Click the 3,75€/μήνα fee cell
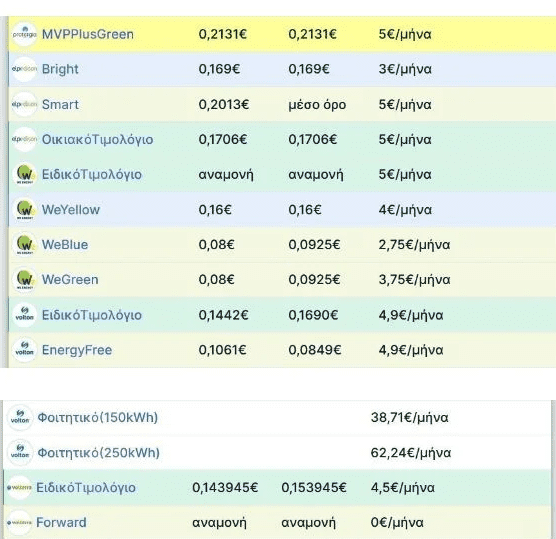The width and height of the screenshot is (556, 539). pos(414,280)
